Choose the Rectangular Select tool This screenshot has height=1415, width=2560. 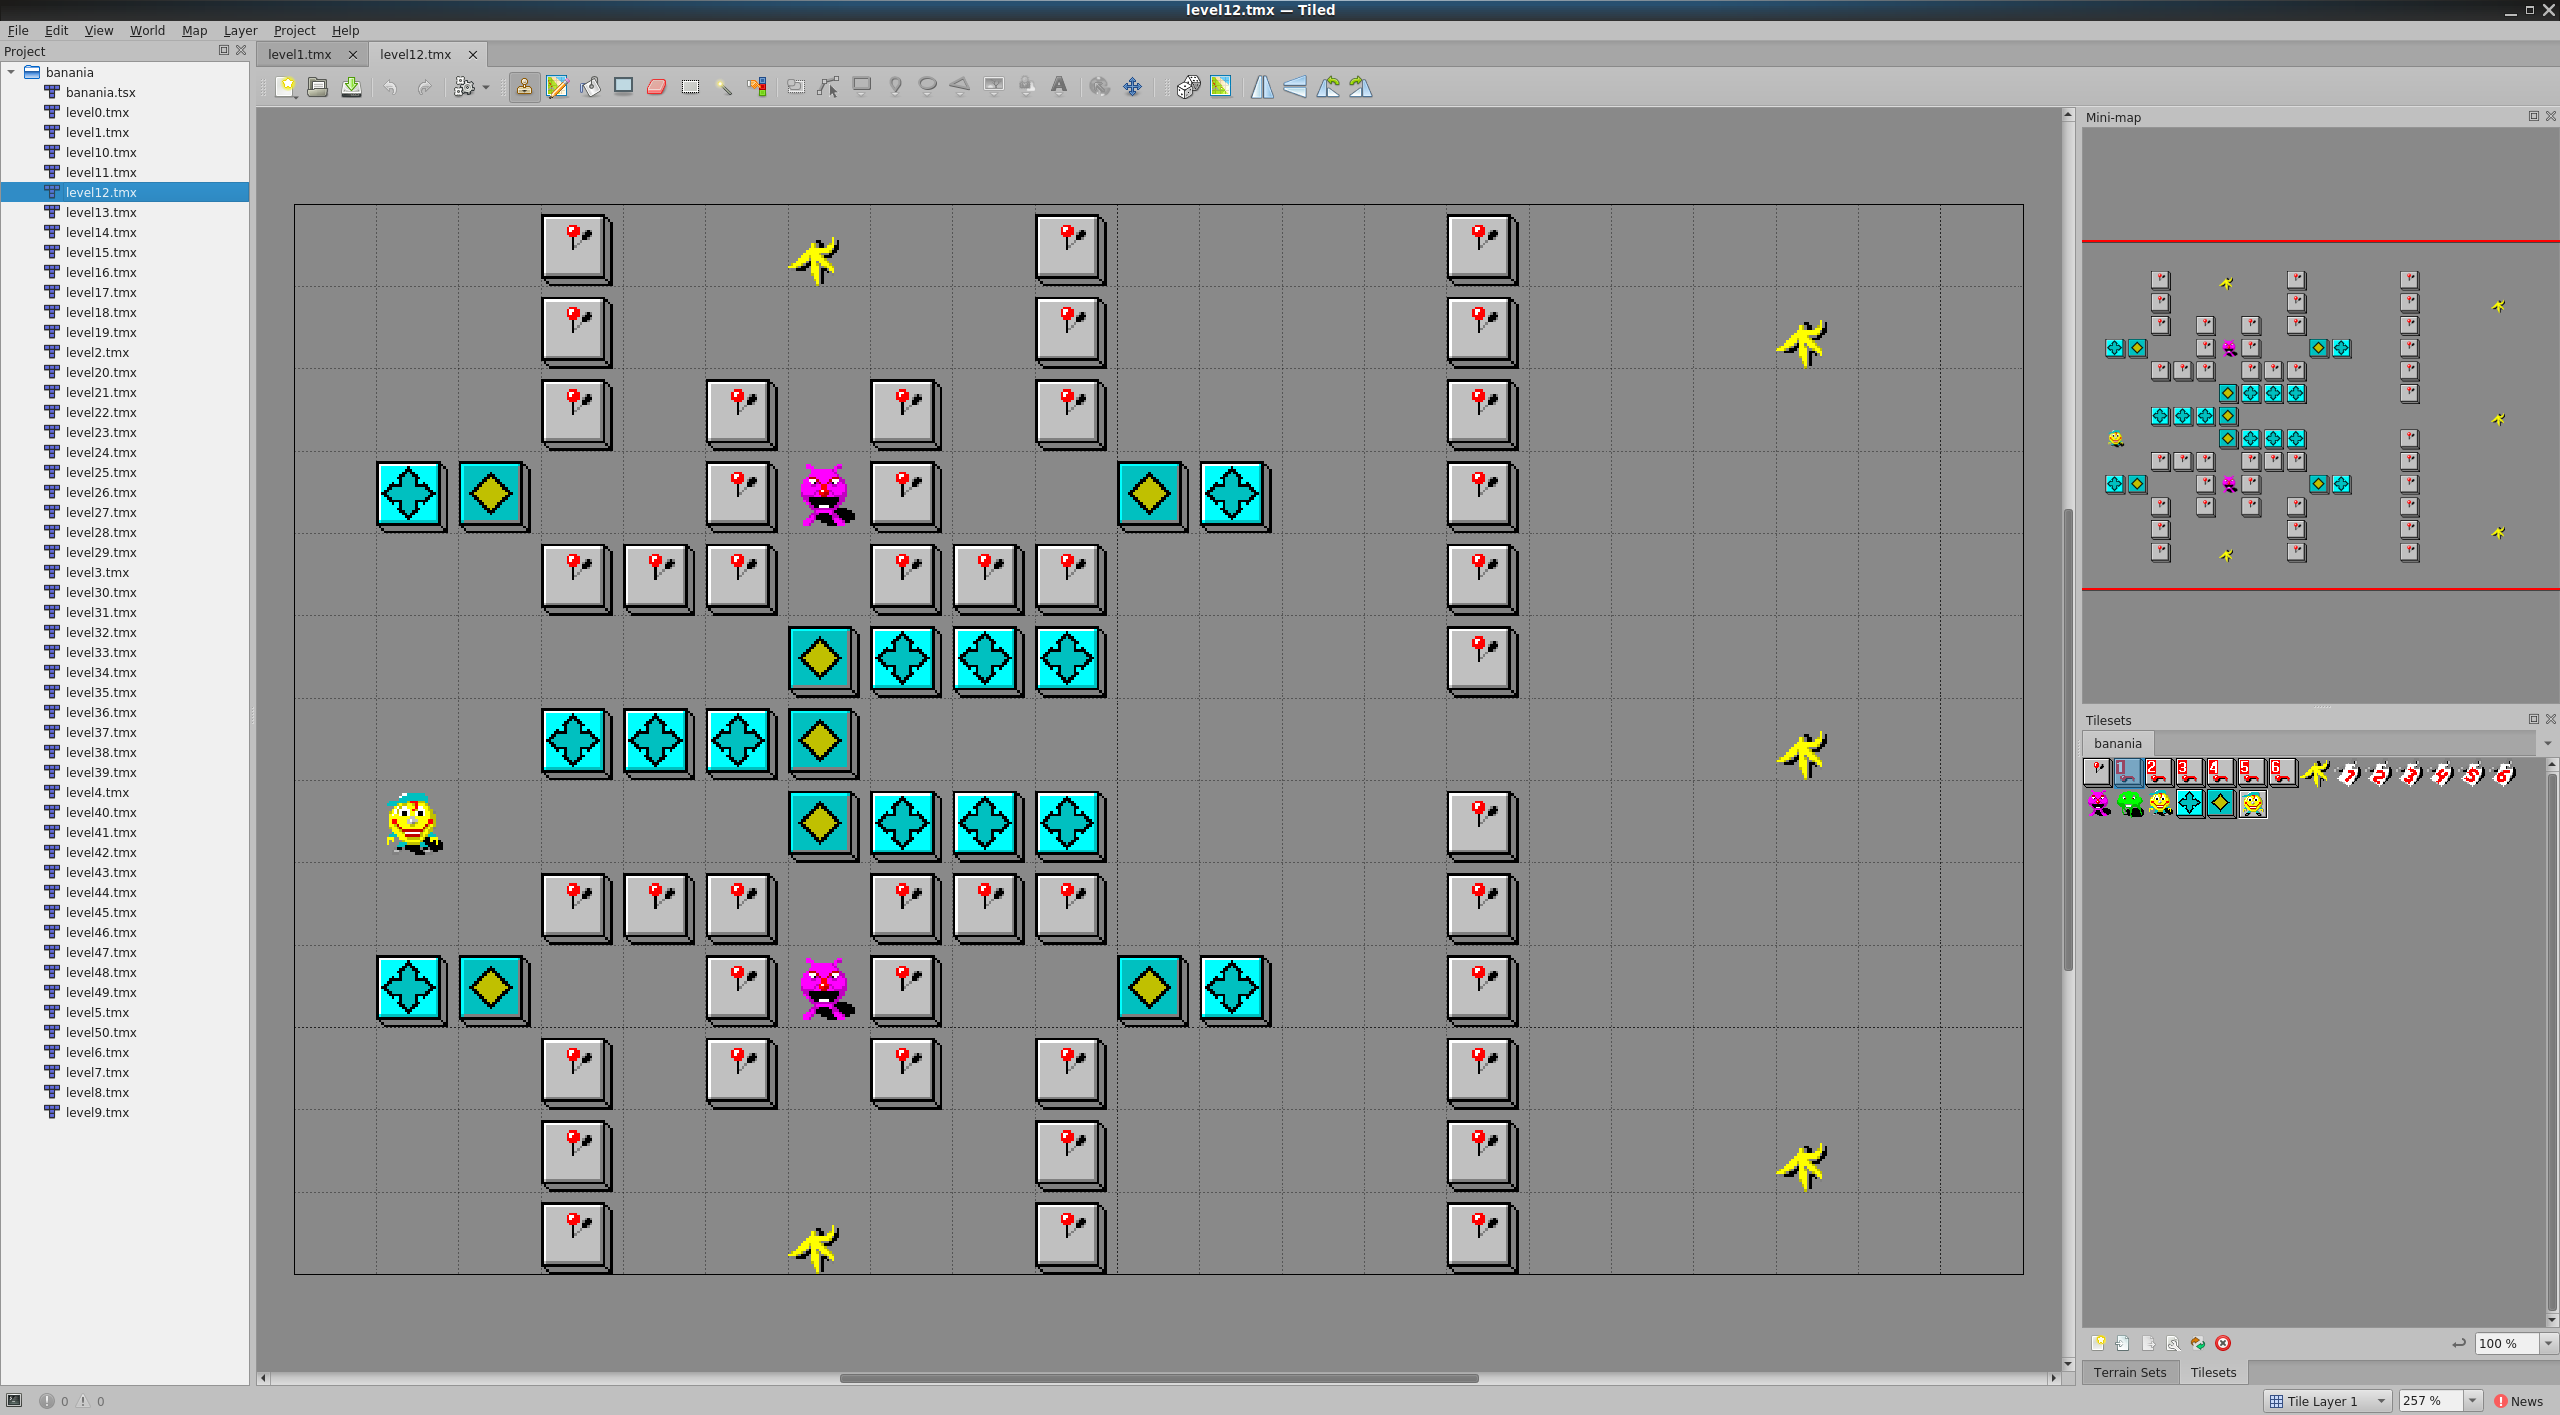(690, 87)
